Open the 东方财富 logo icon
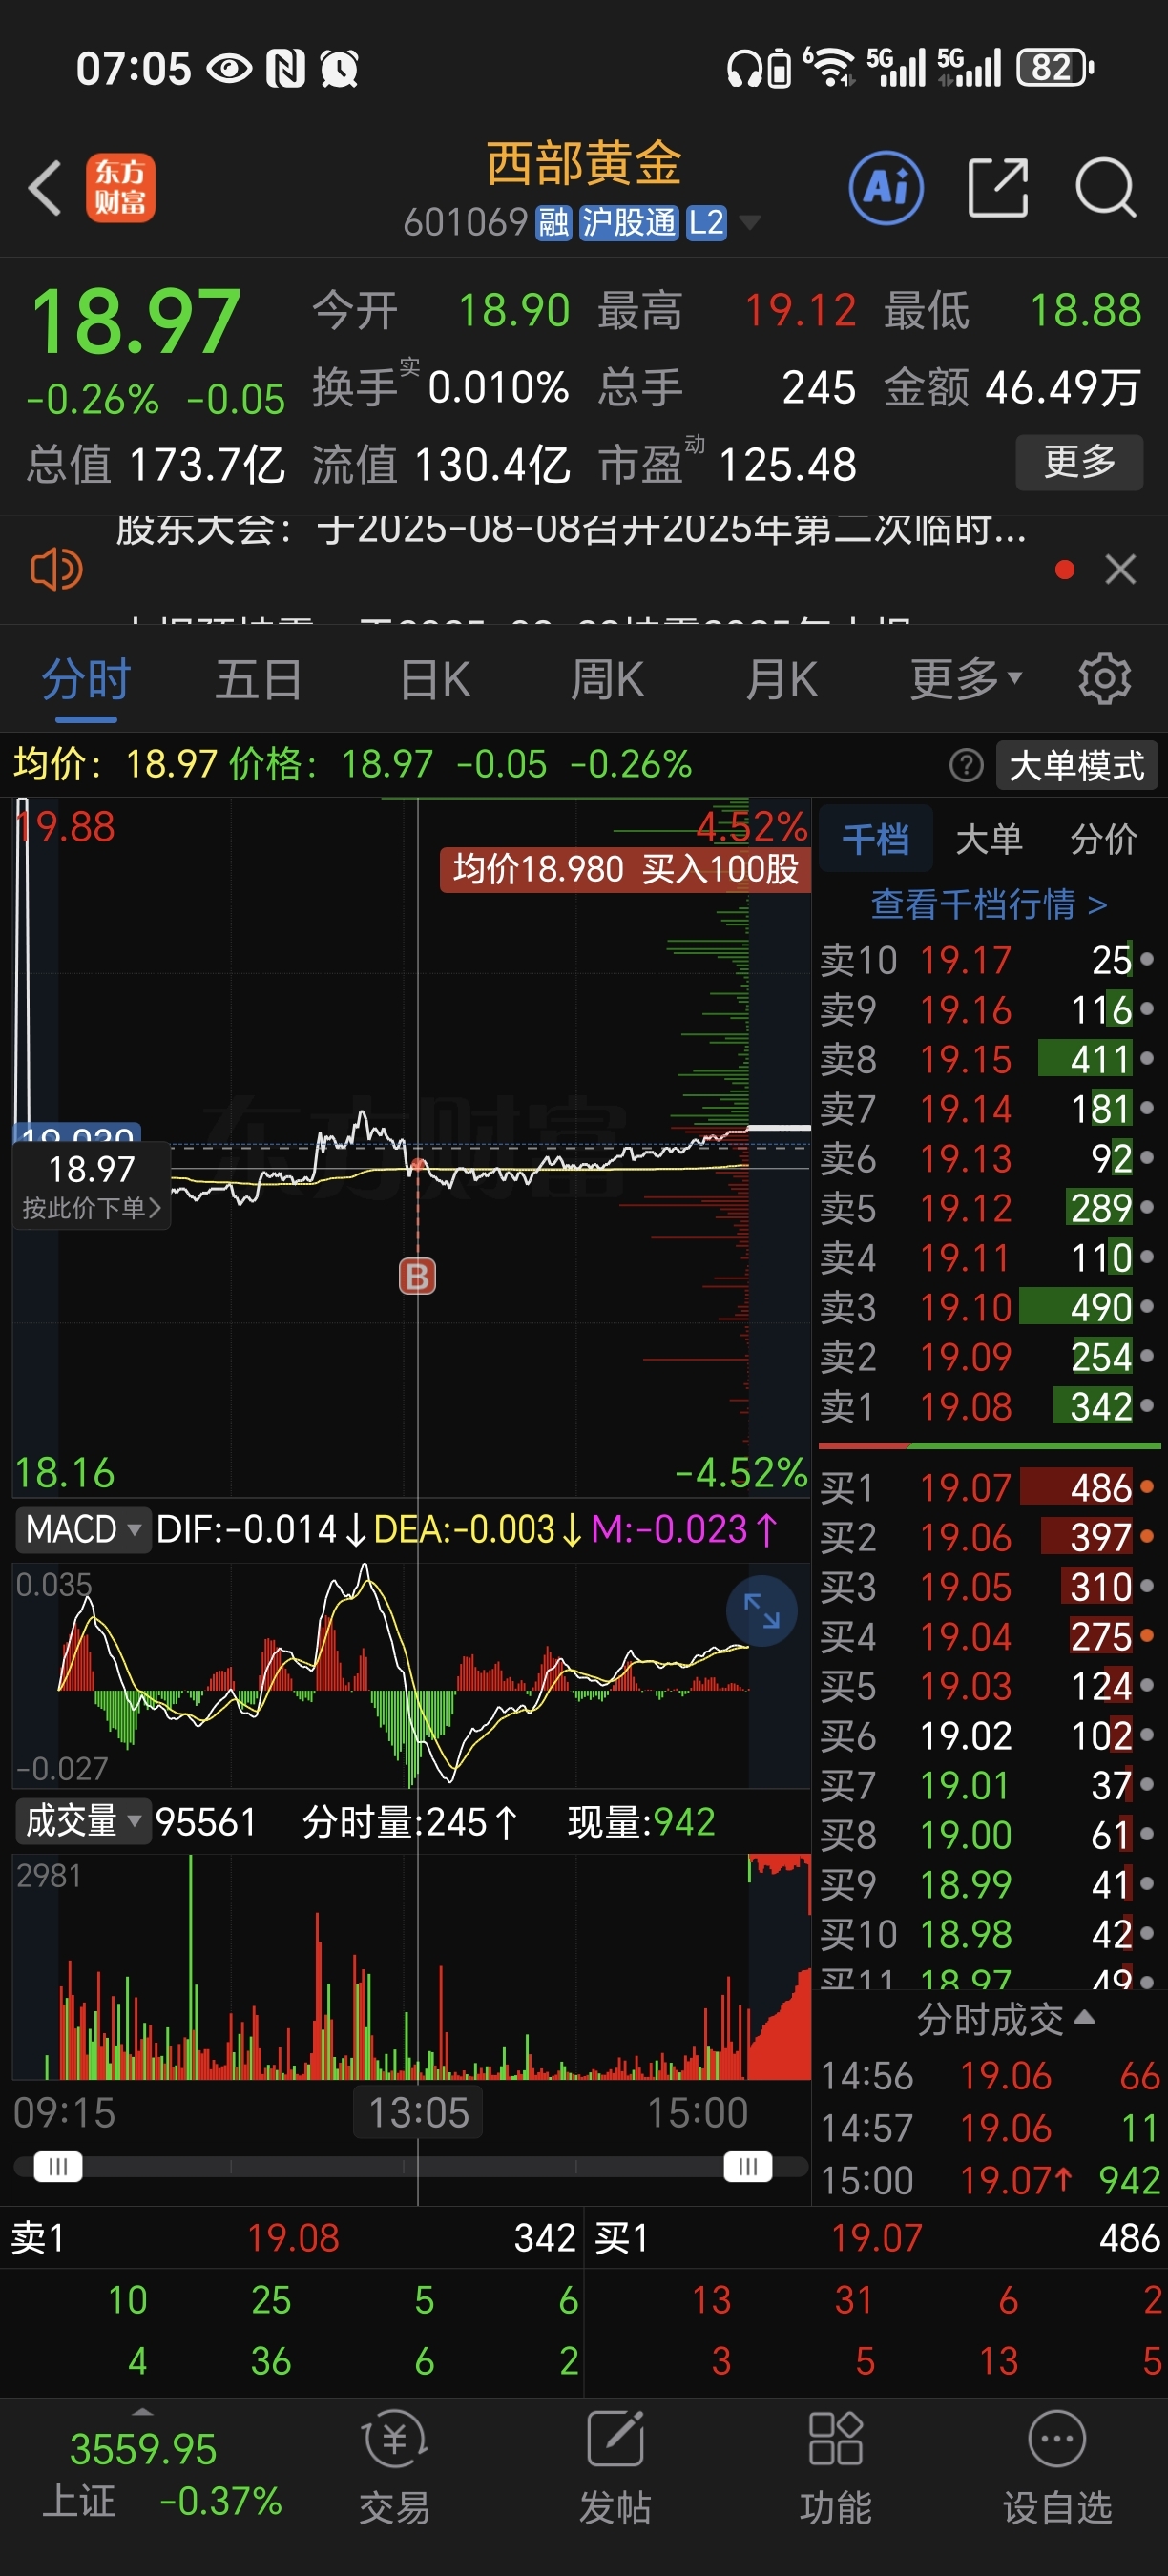This screenshot has height=2576, width=1168. pyautogui.click(x=120, y=188)
